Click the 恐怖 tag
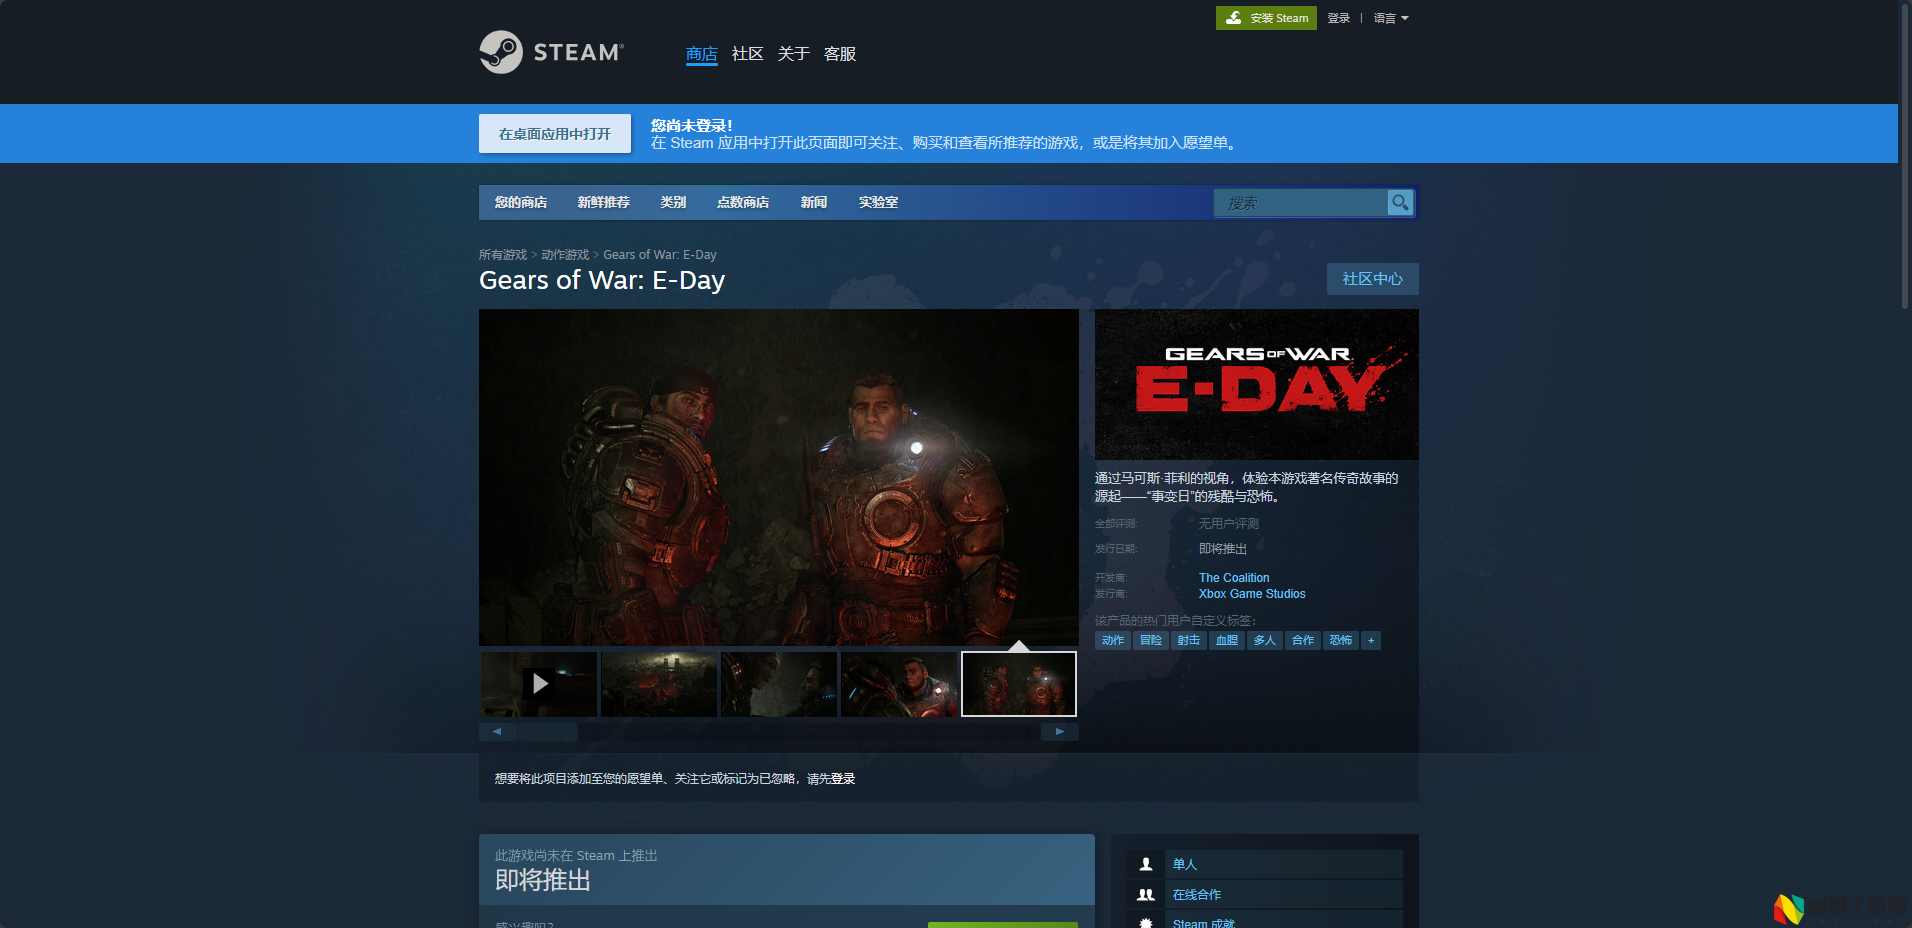This screenshot has height=928, width=1912. [x=1341, y=640]
